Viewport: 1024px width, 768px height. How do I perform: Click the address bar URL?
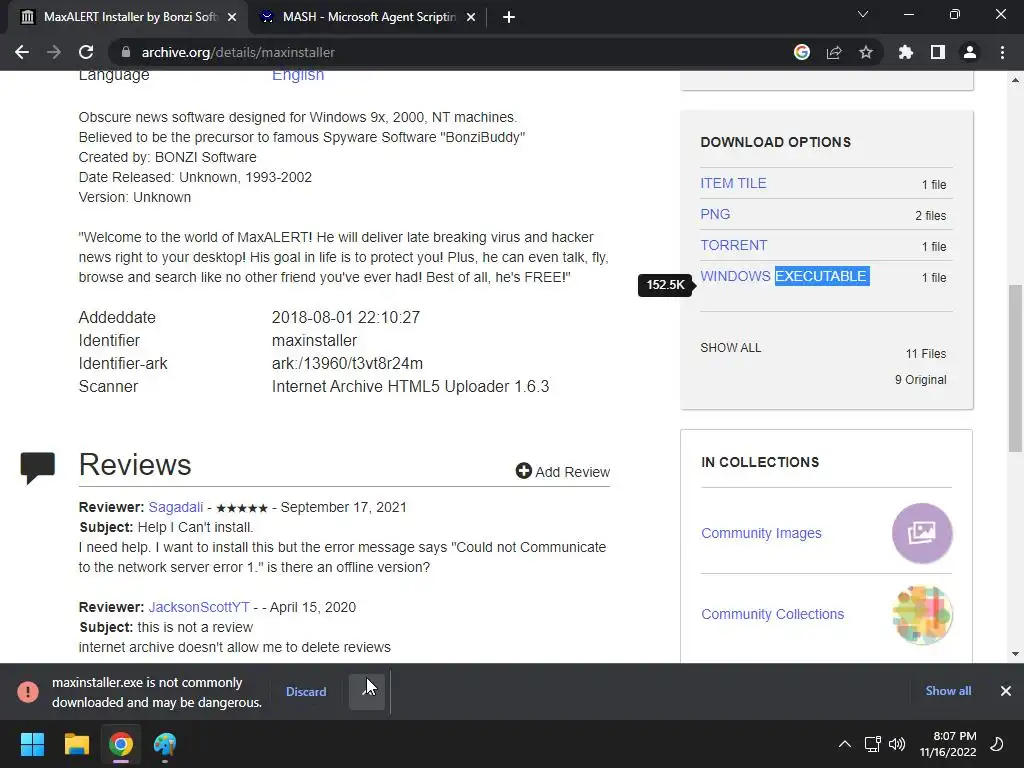[x=238, y=52]
